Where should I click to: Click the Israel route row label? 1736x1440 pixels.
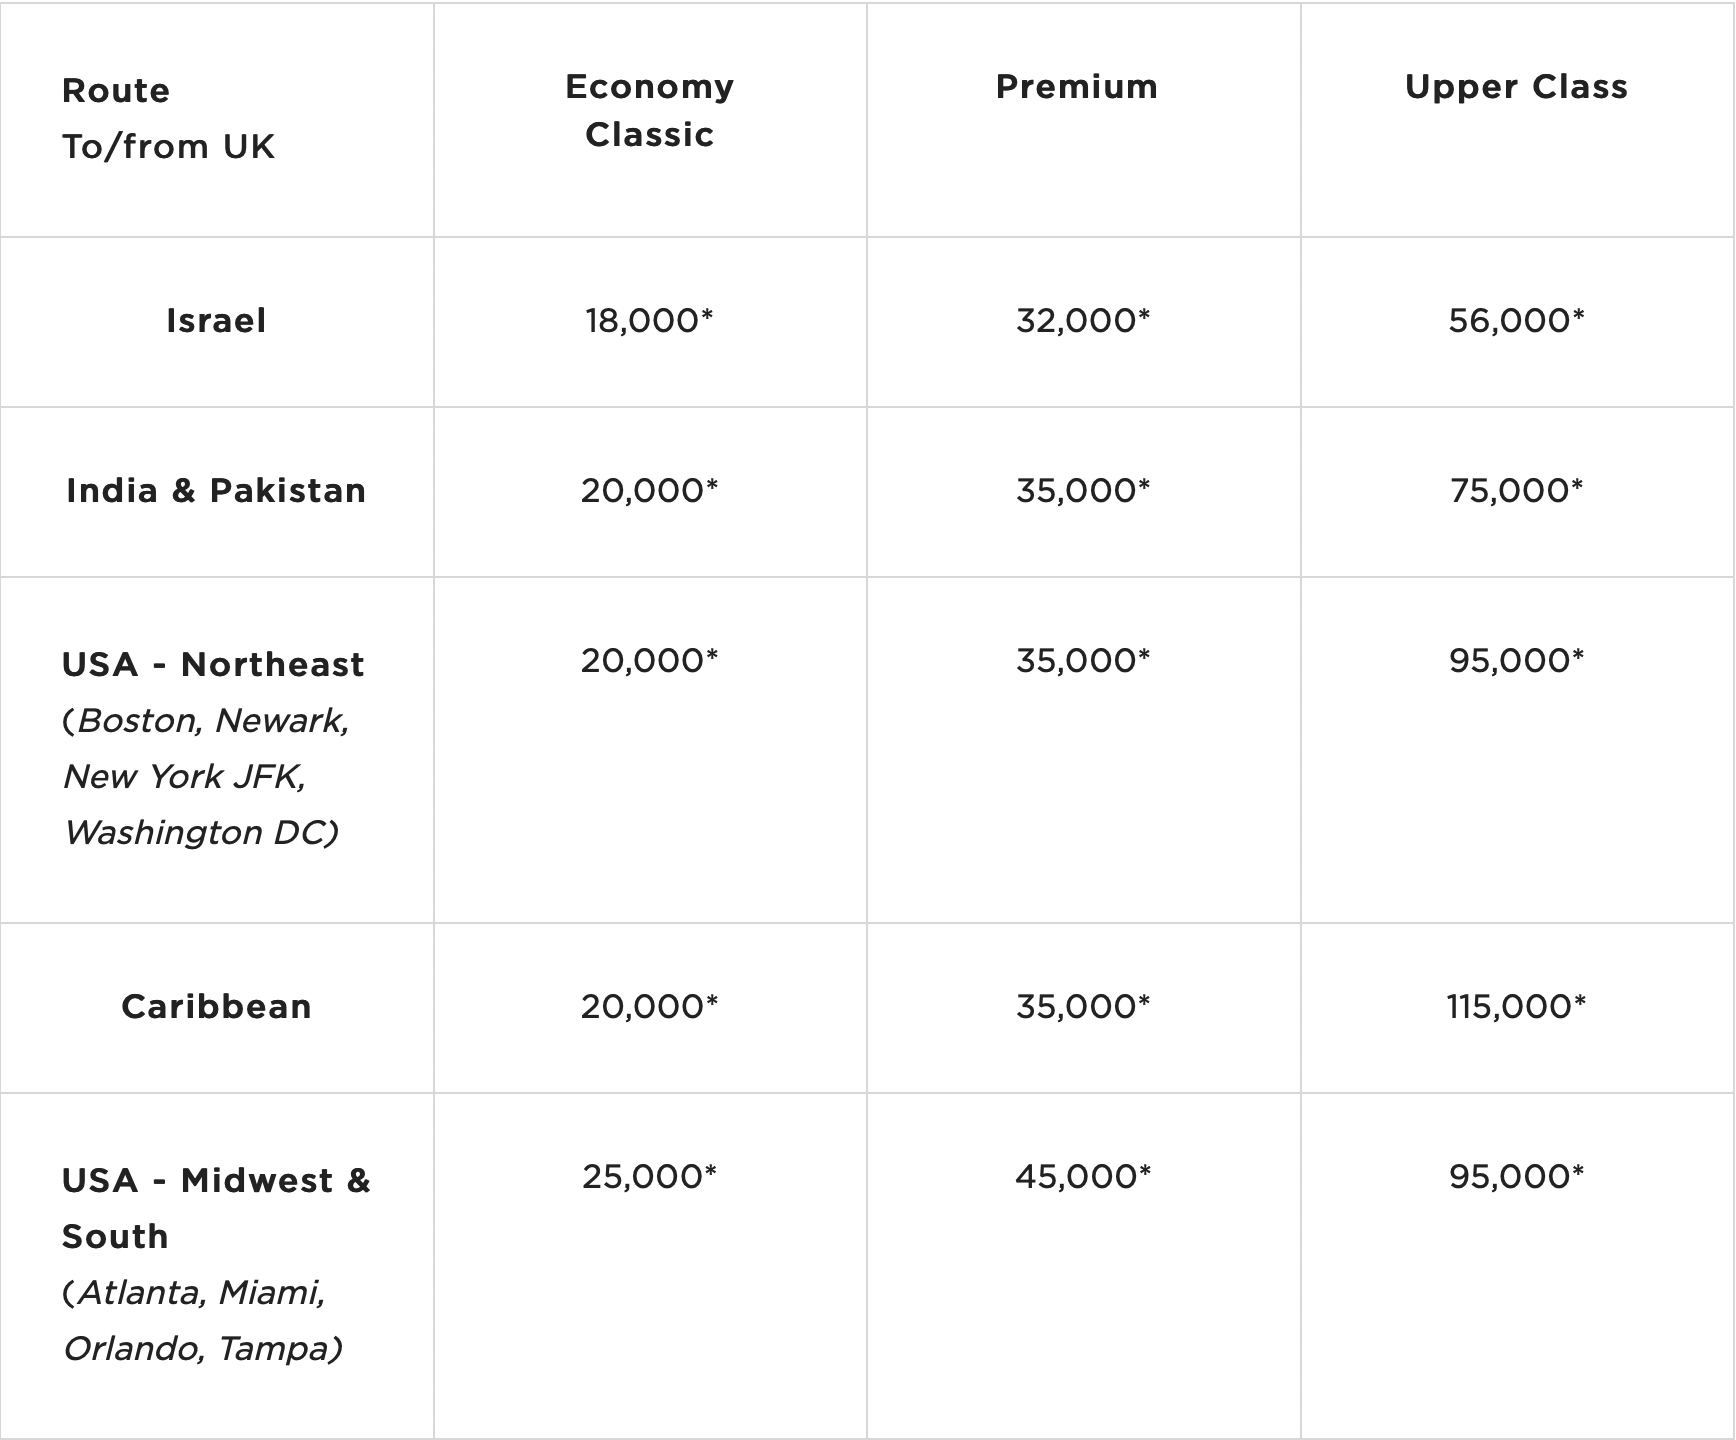(x=216, y=321)
